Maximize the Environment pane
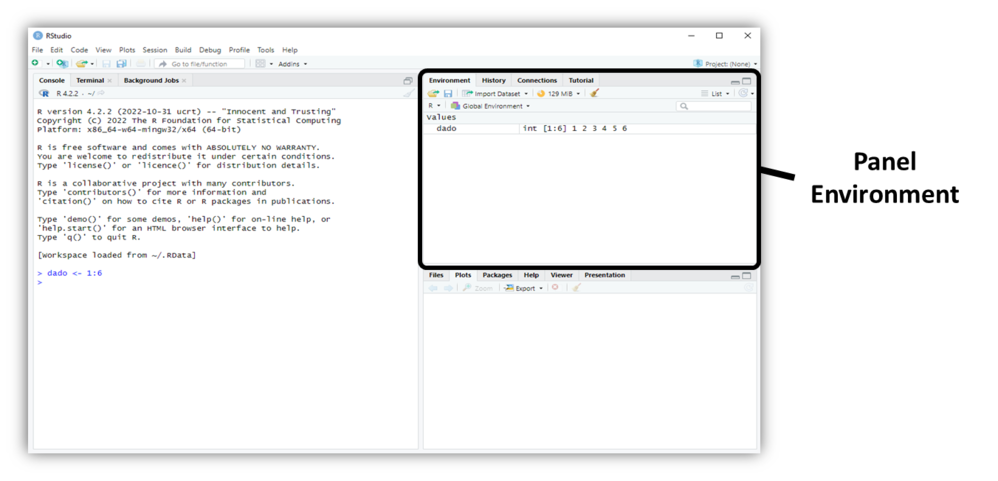The width and height of the screenshot is (998, 481). (746, 81)
